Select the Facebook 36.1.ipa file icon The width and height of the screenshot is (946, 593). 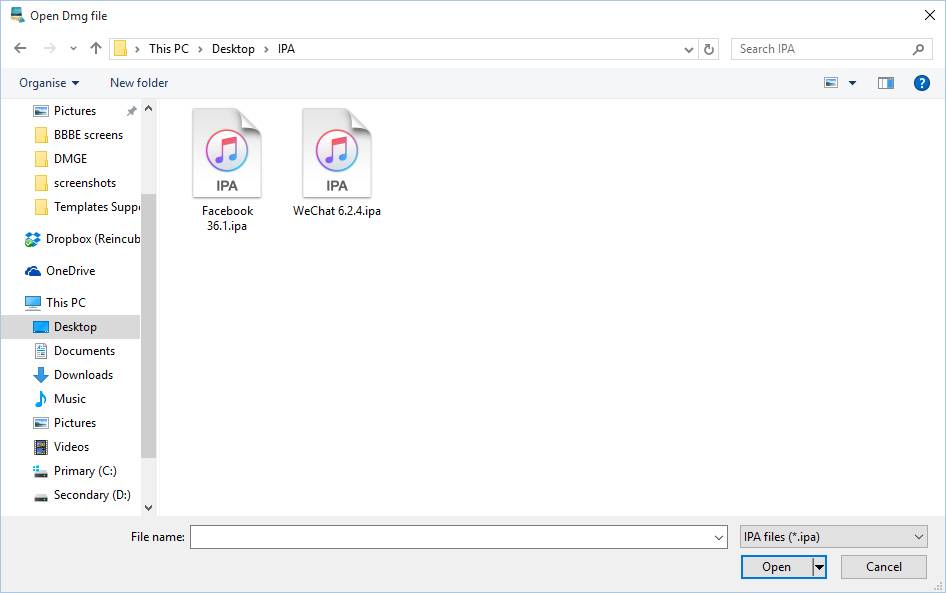coord(227,153)
